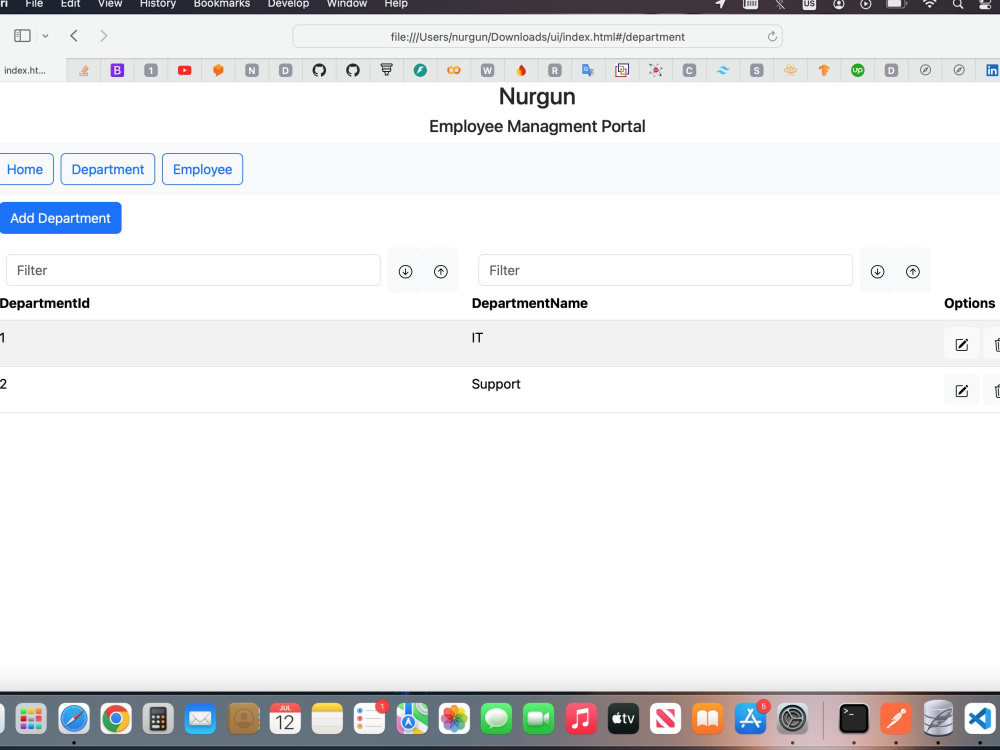Focus the DepartmentName Filter input
The width and height of the screenshot is (1000, 750).
tap(665, 270)
